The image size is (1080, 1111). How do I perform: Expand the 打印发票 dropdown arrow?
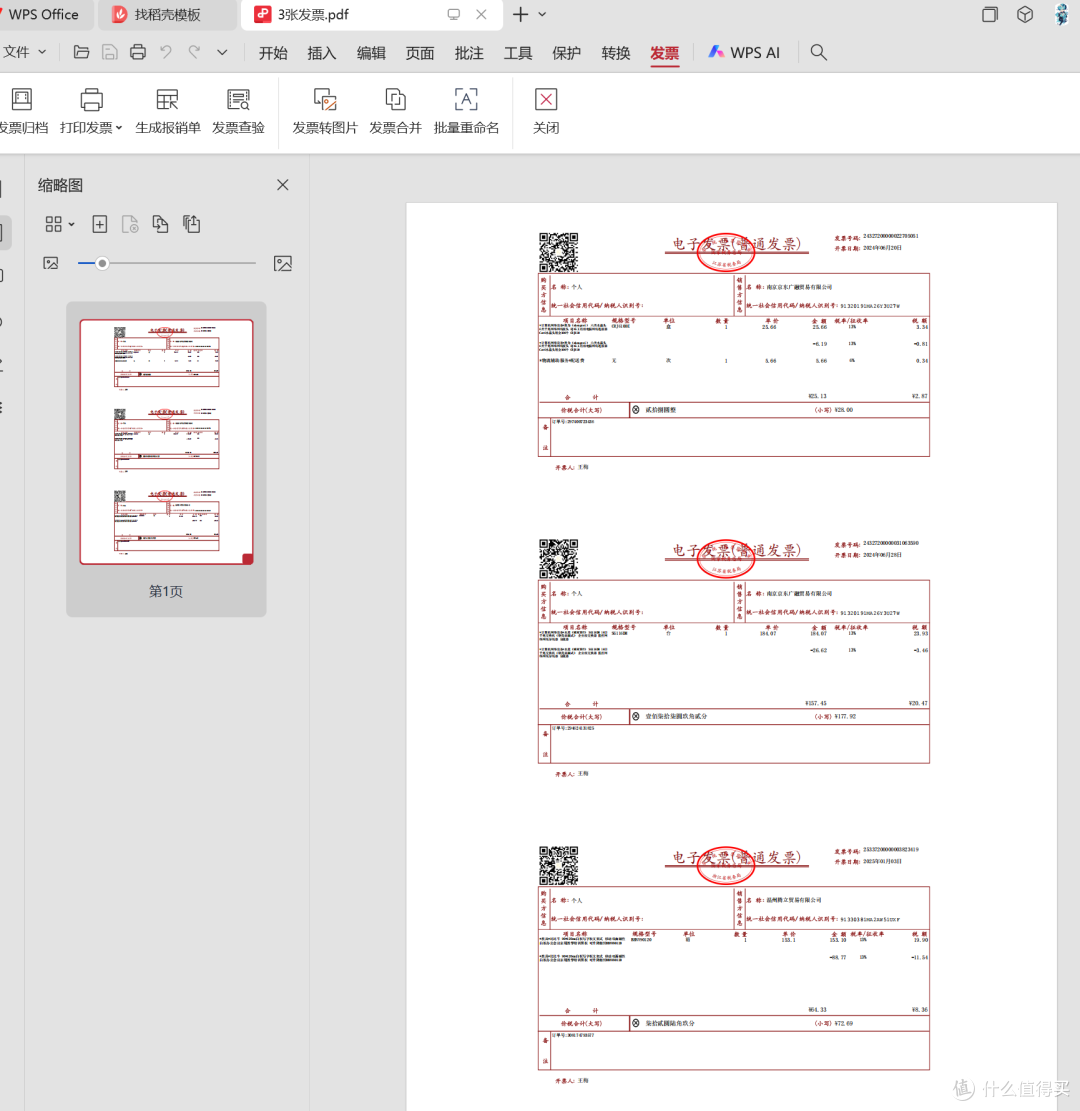point(119,128)
